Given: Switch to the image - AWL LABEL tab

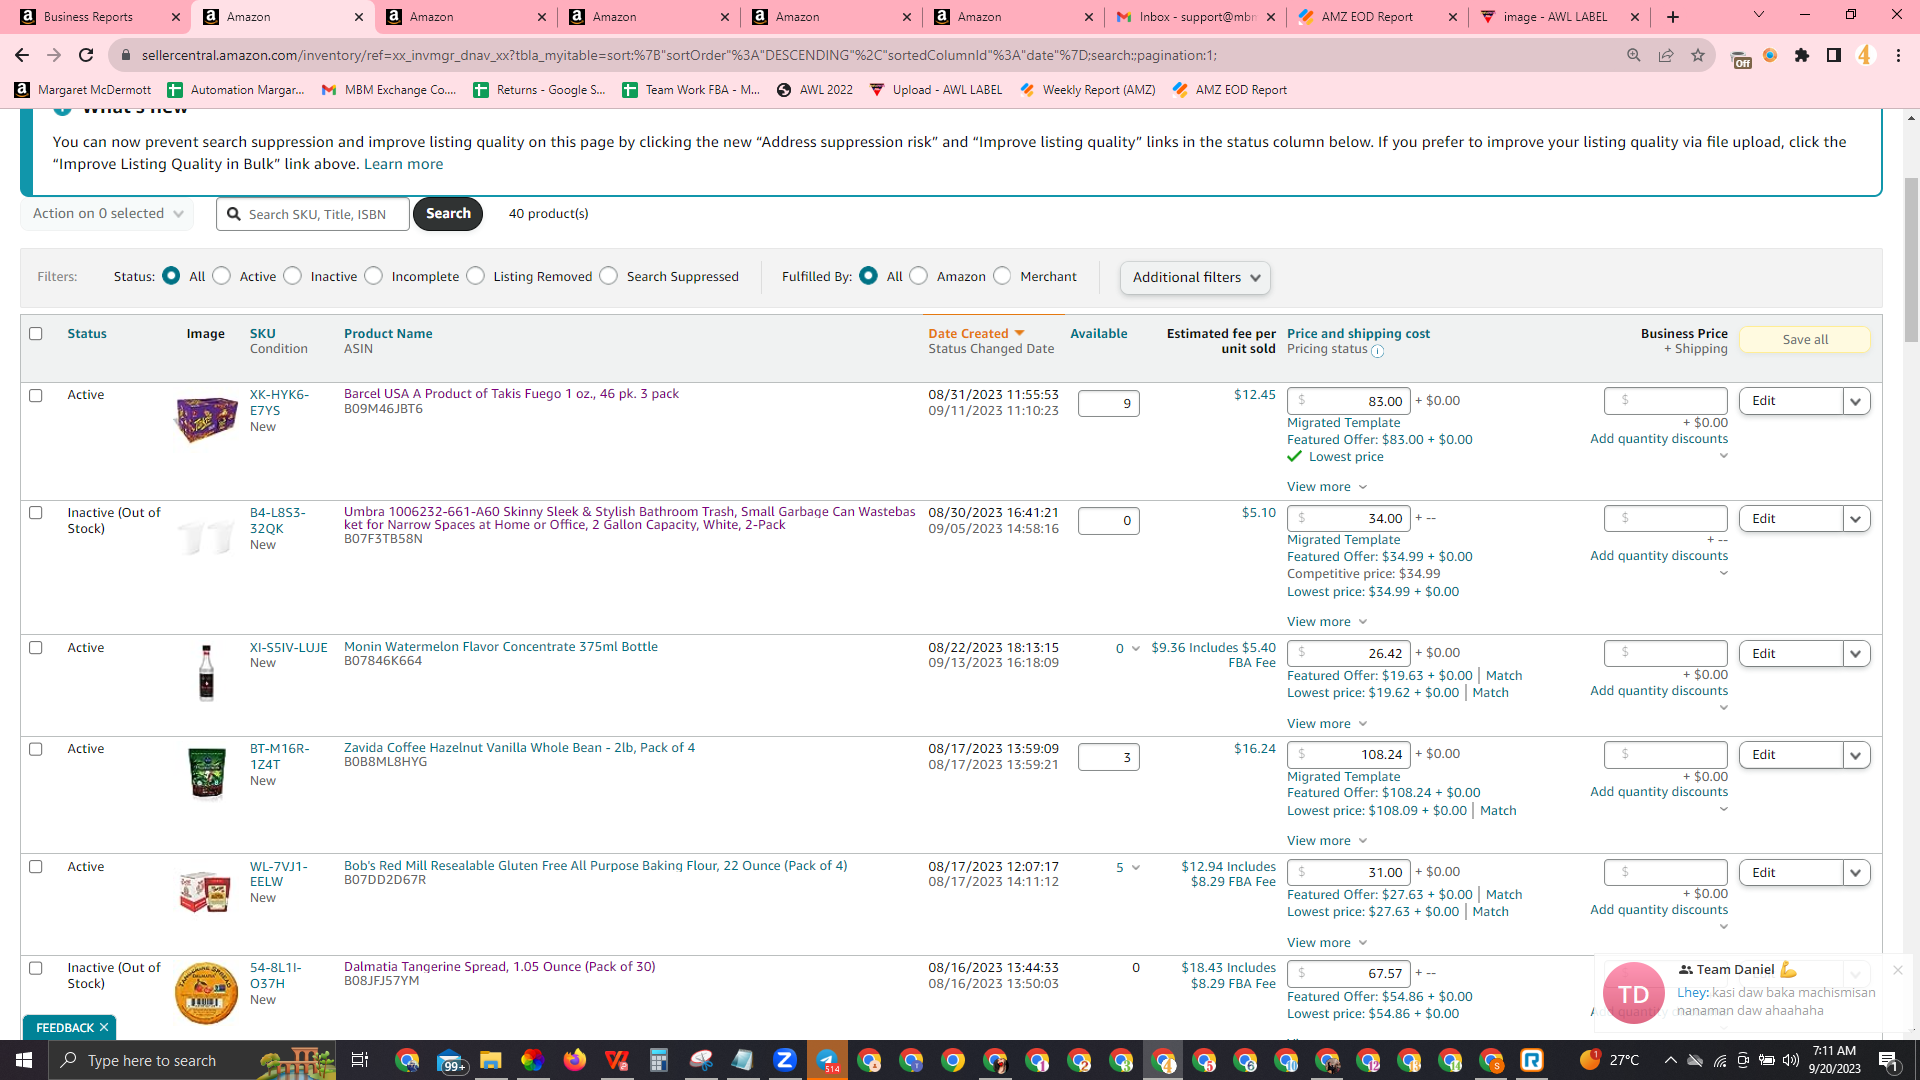Looking at the screenshot, I should point(1561,17).
